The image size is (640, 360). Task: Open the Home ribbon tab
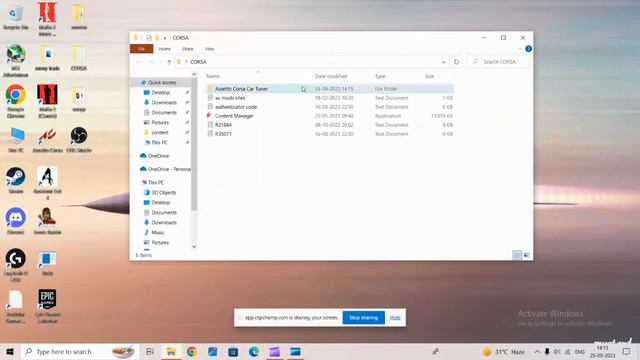click(x=165, y=49)
